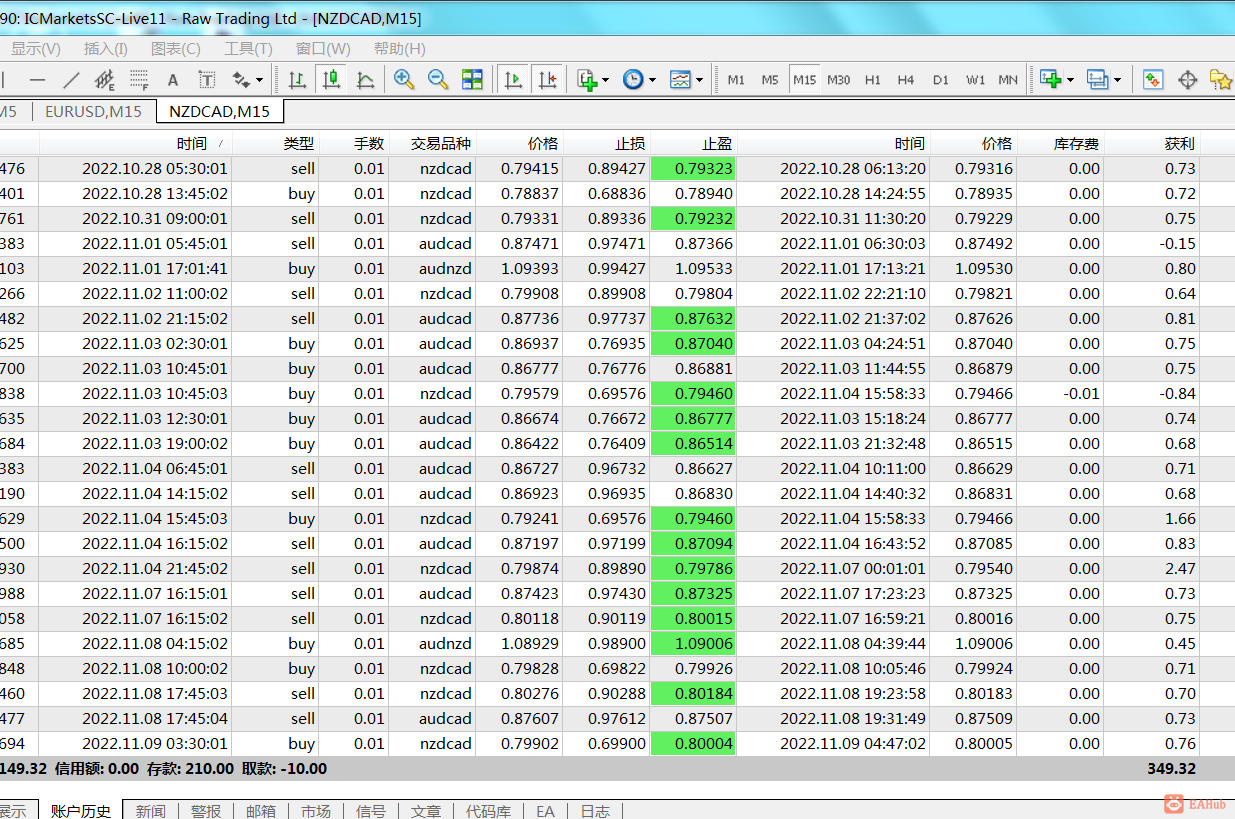Select the M30 timeframe button
The image size is (1235, 819).
838,80
